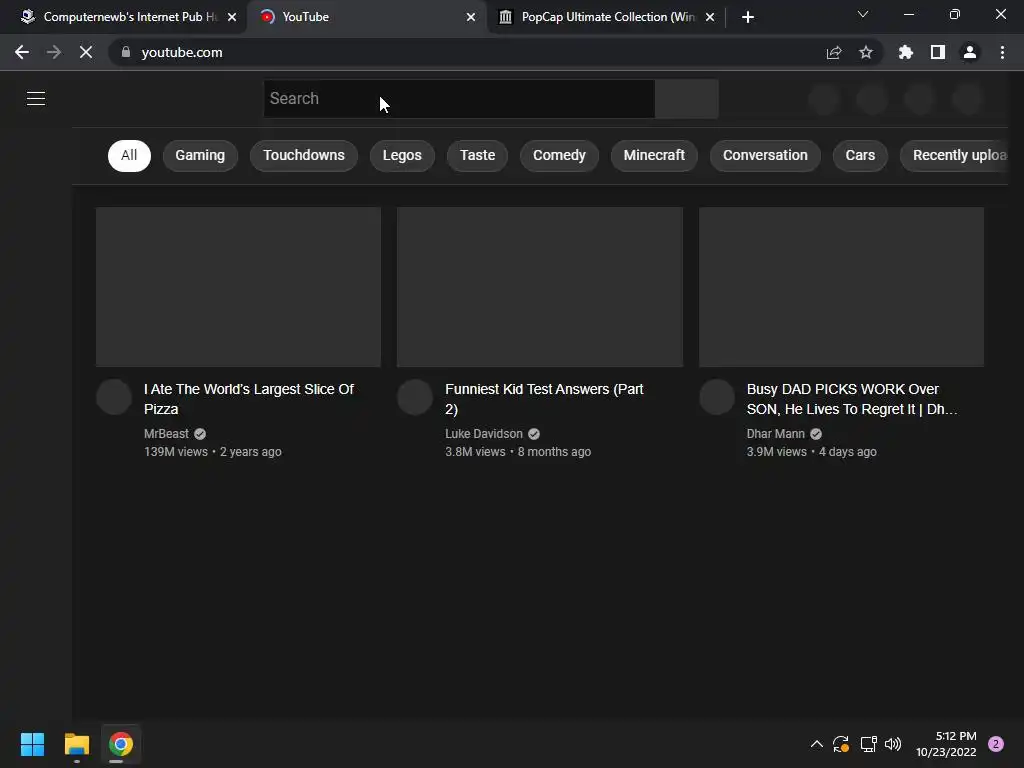The image size is (1024, 768).
Task: Open the network tray icon
Action: click(868, 744)
